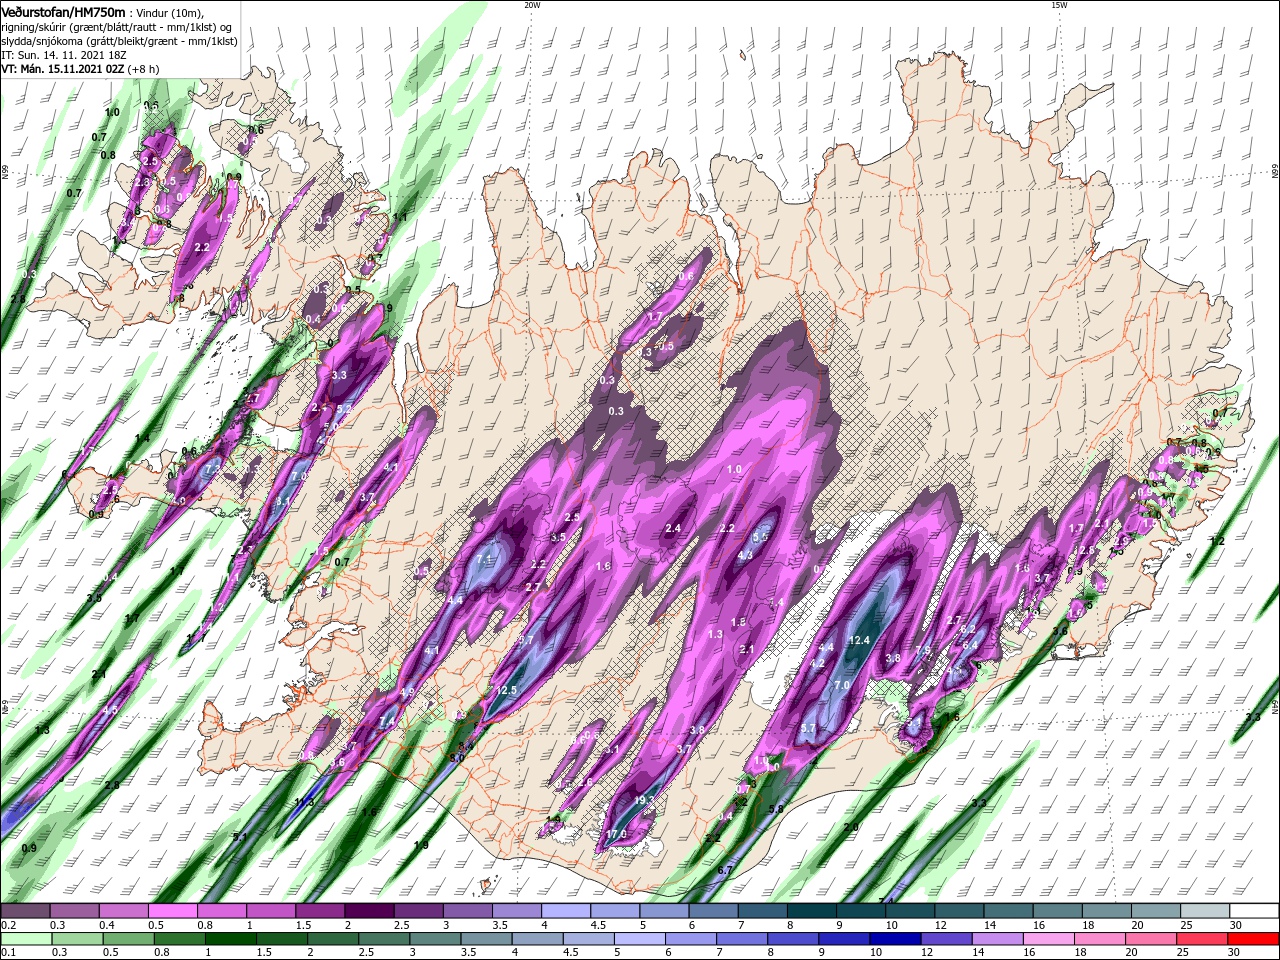The height and width of the screenshot is (960, 1280).
Task: Select the bottom-row swatch between 25 and 30
Action: (x=1204, y=939)
